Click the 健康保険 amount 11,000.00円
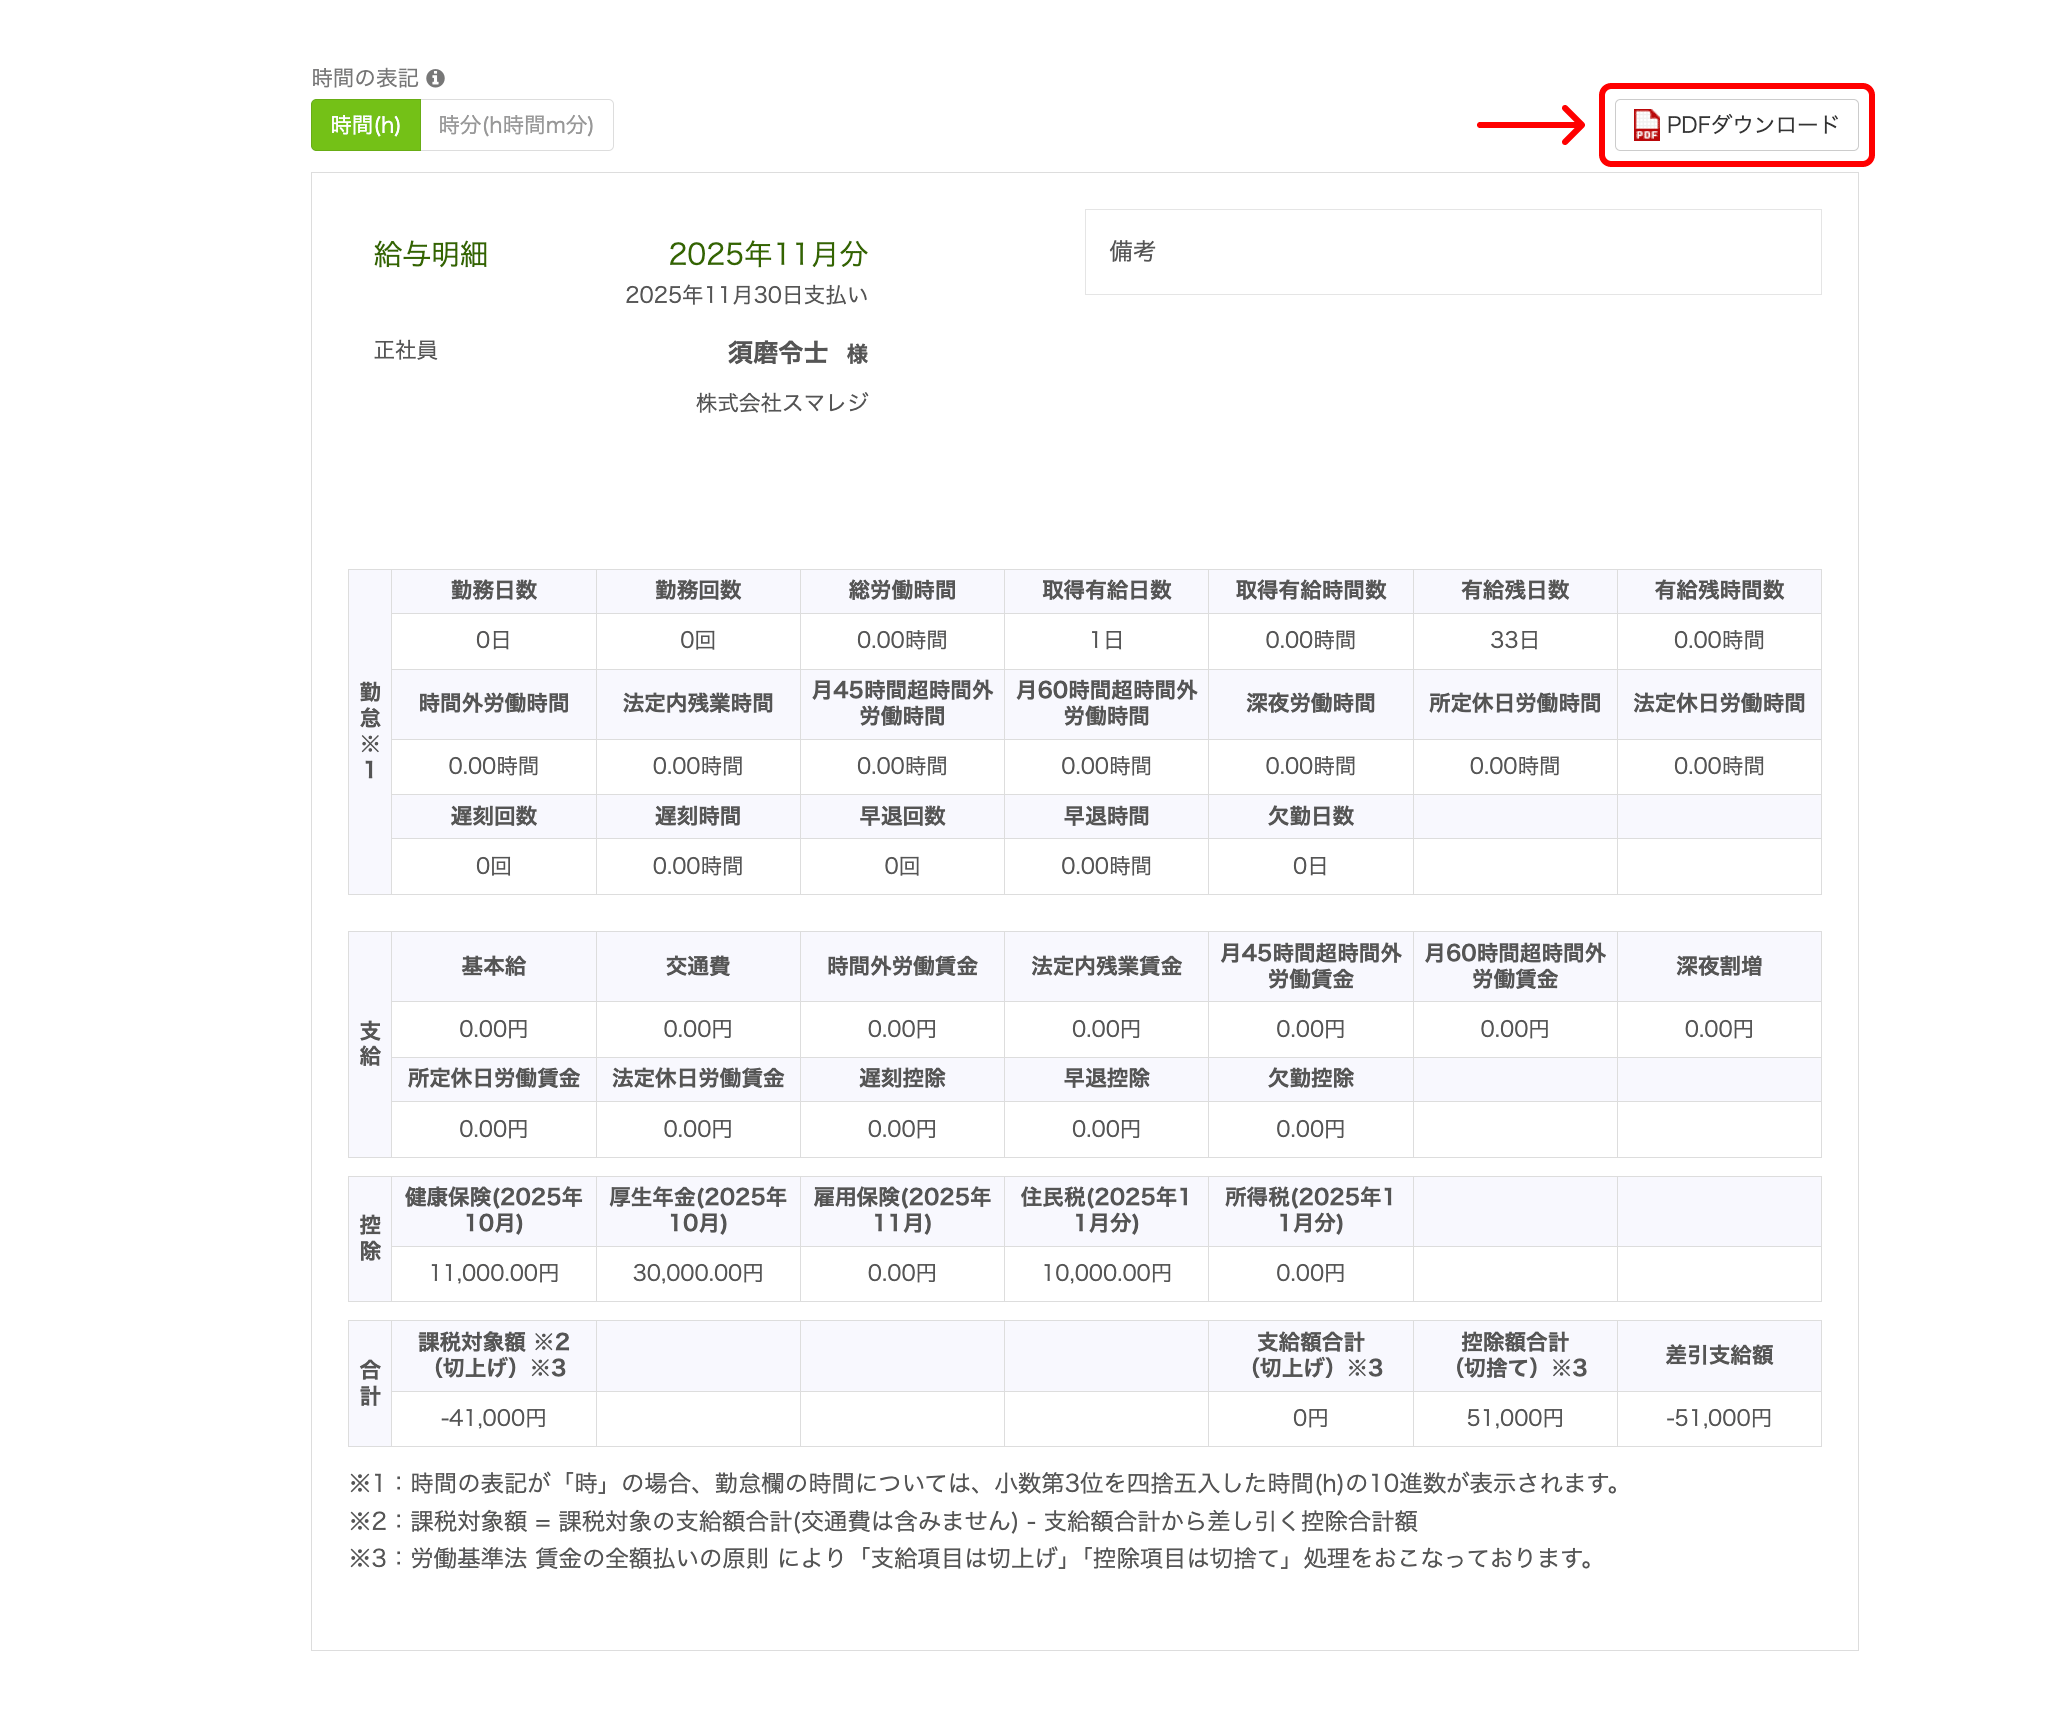The height and width of the screenshot is (1730, 2047). coord(494,1273)
